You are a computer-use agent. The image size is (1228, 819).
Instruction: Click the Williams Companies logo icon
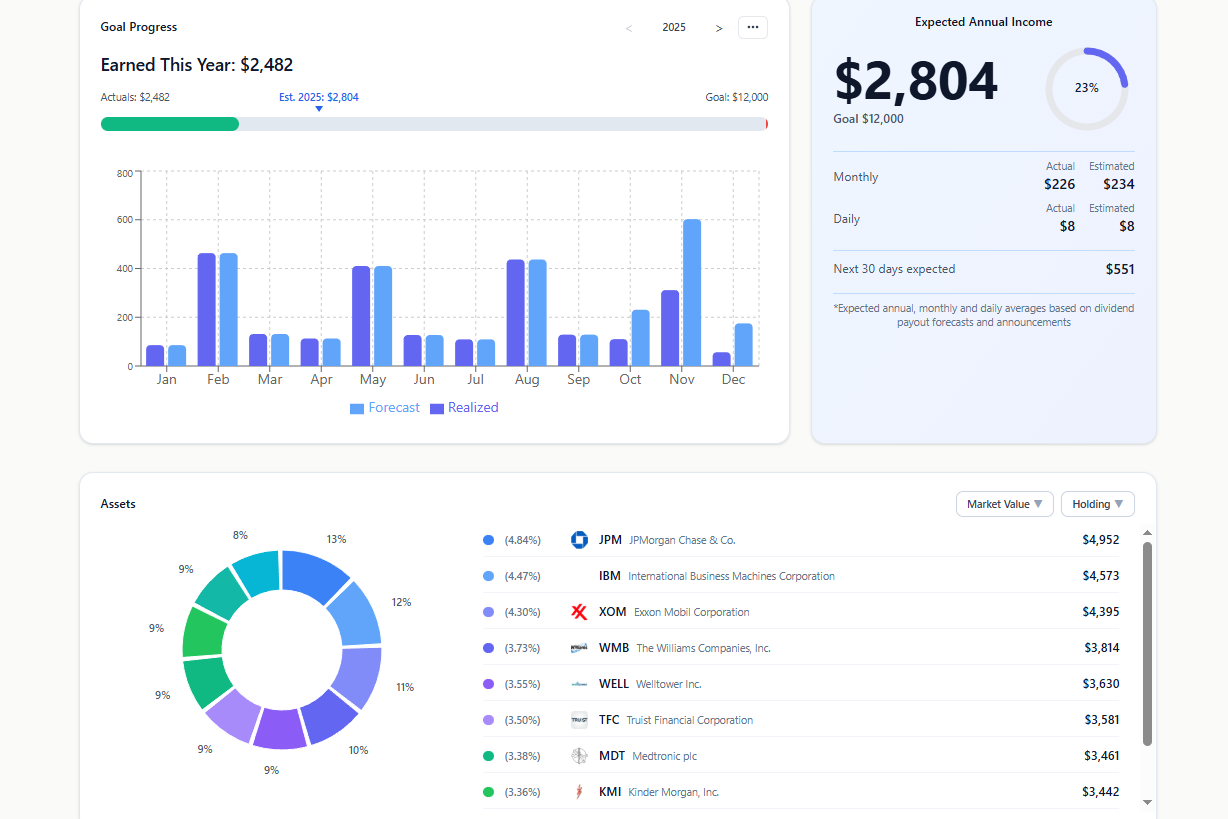(579, 648)
